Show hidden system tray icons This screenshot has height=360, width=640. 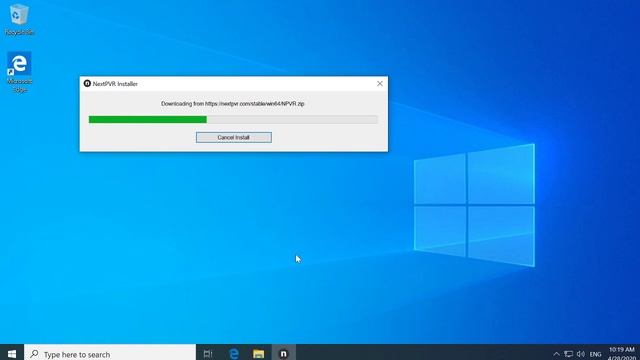[x=556, y=354]
